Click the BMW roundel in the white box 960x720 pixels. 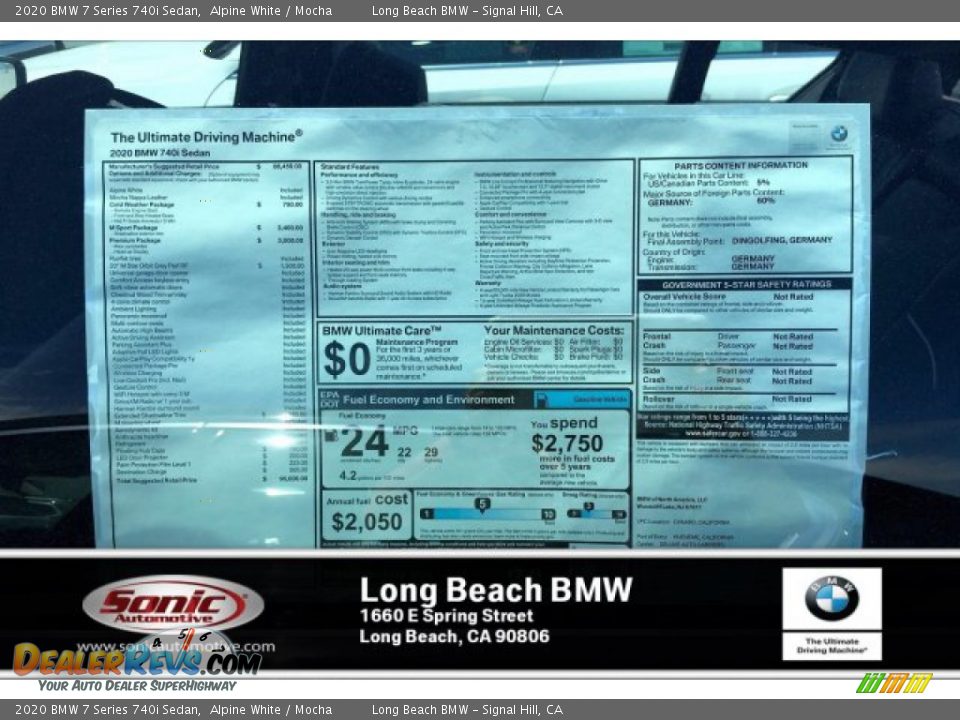(831, 598)
